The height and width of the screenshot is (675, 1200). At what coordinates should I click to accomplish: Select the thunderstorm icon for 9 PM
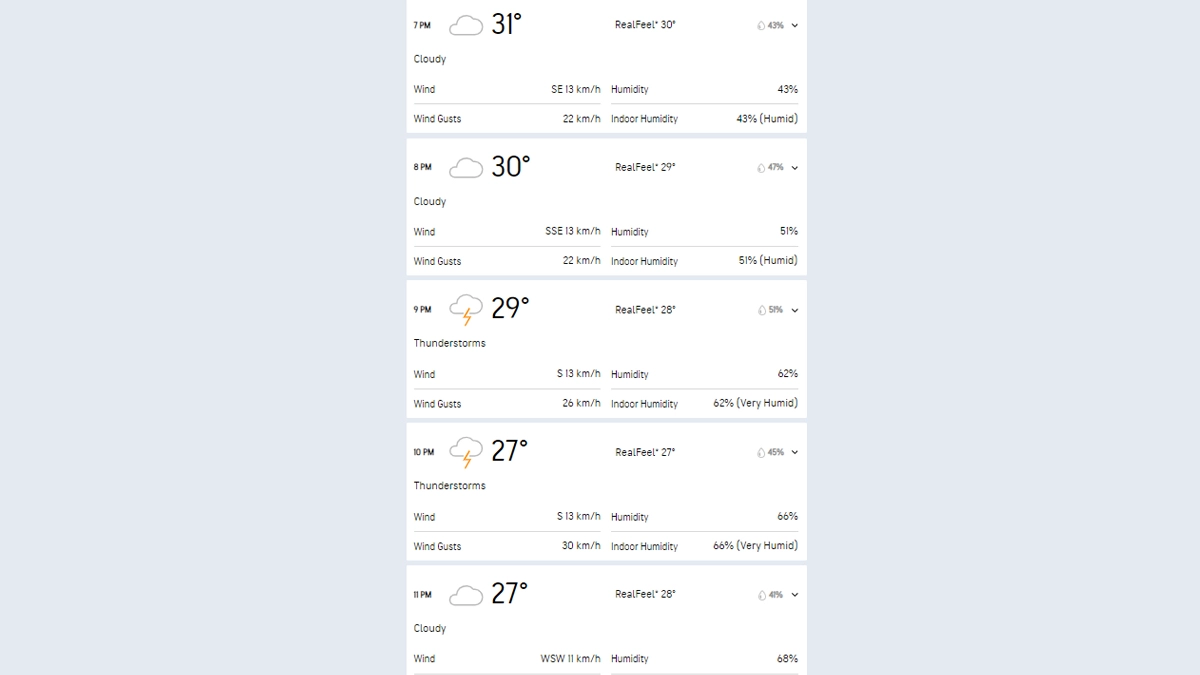tap(466, 310)
